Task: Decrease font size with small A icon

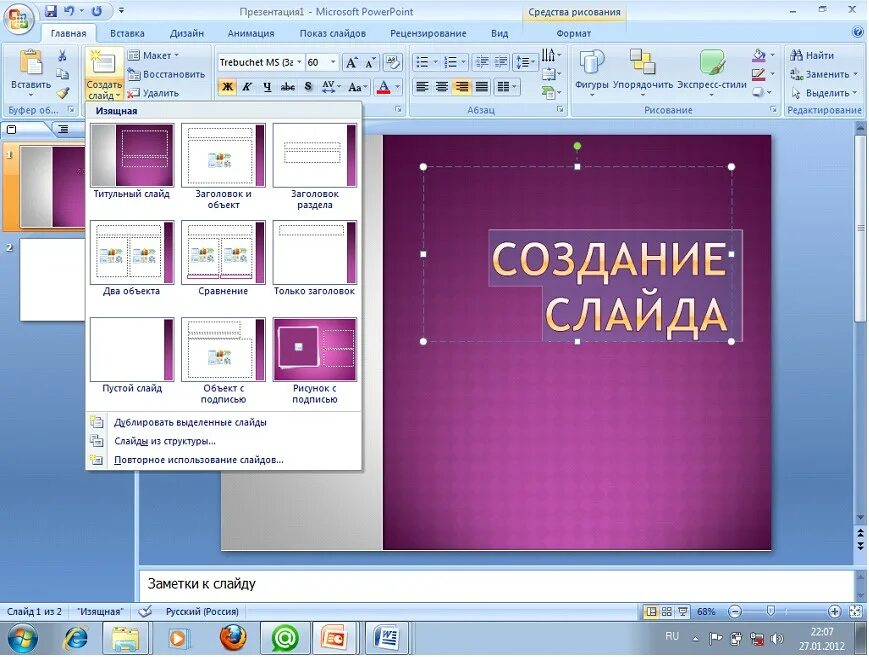Action: tap(370, 63)
